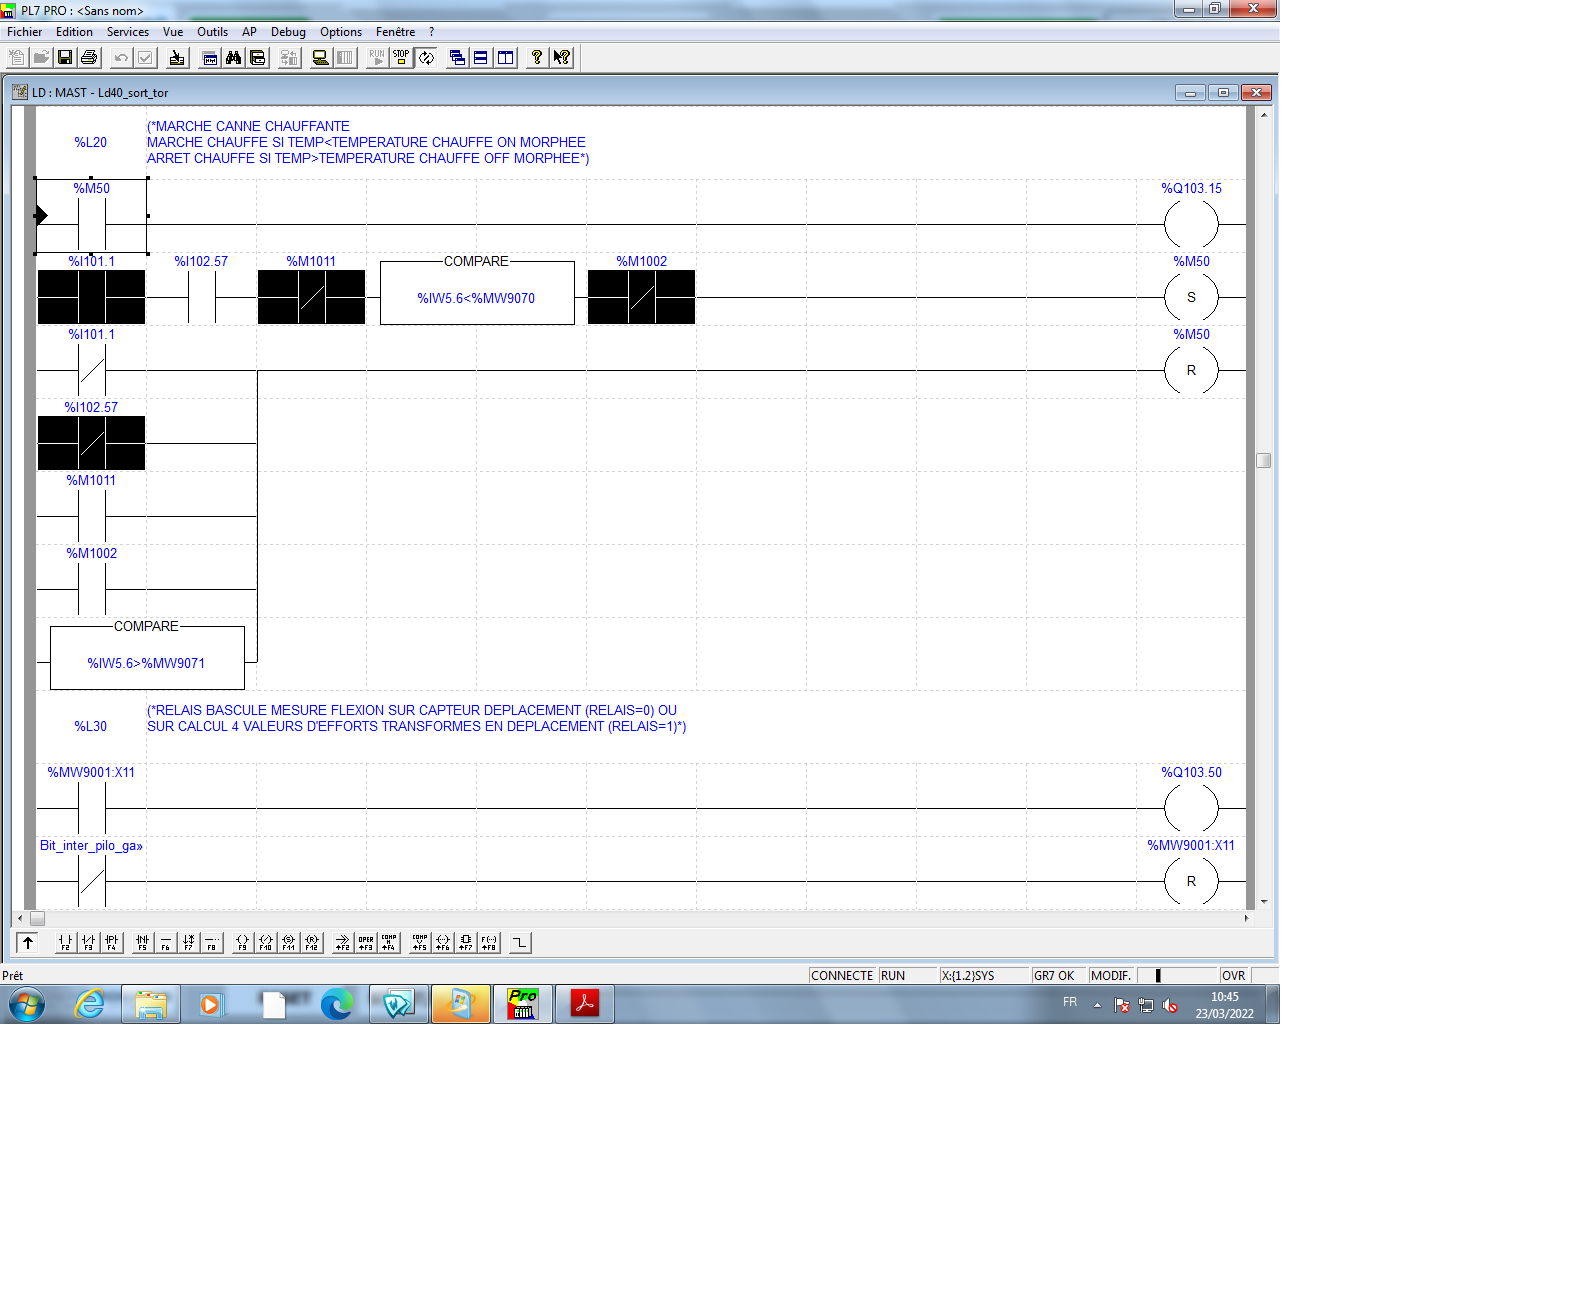Click the %Q103.15 output coil

1191,224
